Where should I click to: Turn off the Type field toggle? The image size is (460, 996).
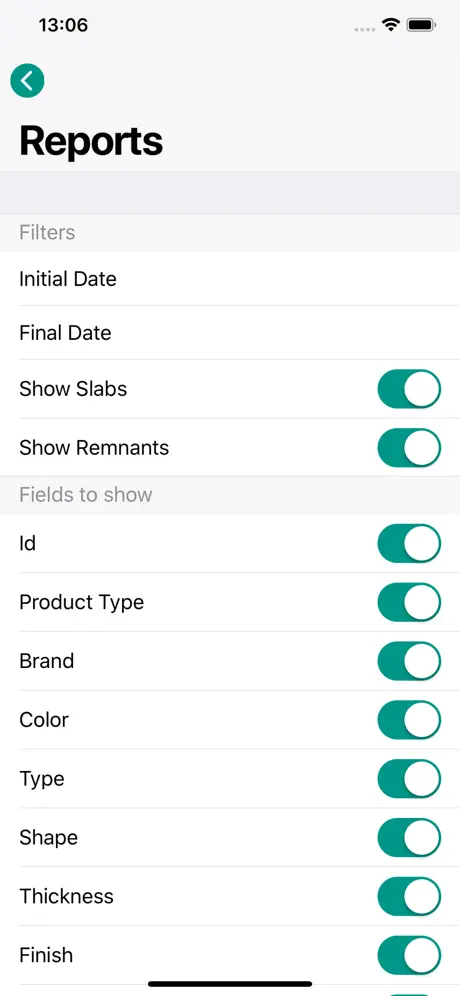[409, 779]
